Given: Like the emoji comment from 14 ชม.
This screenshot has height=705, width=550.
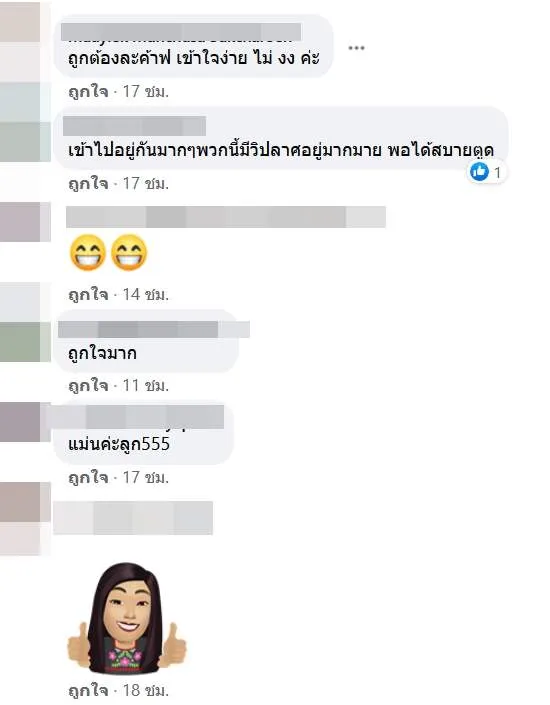Looking at the screenshot, I should click(88, 294).
